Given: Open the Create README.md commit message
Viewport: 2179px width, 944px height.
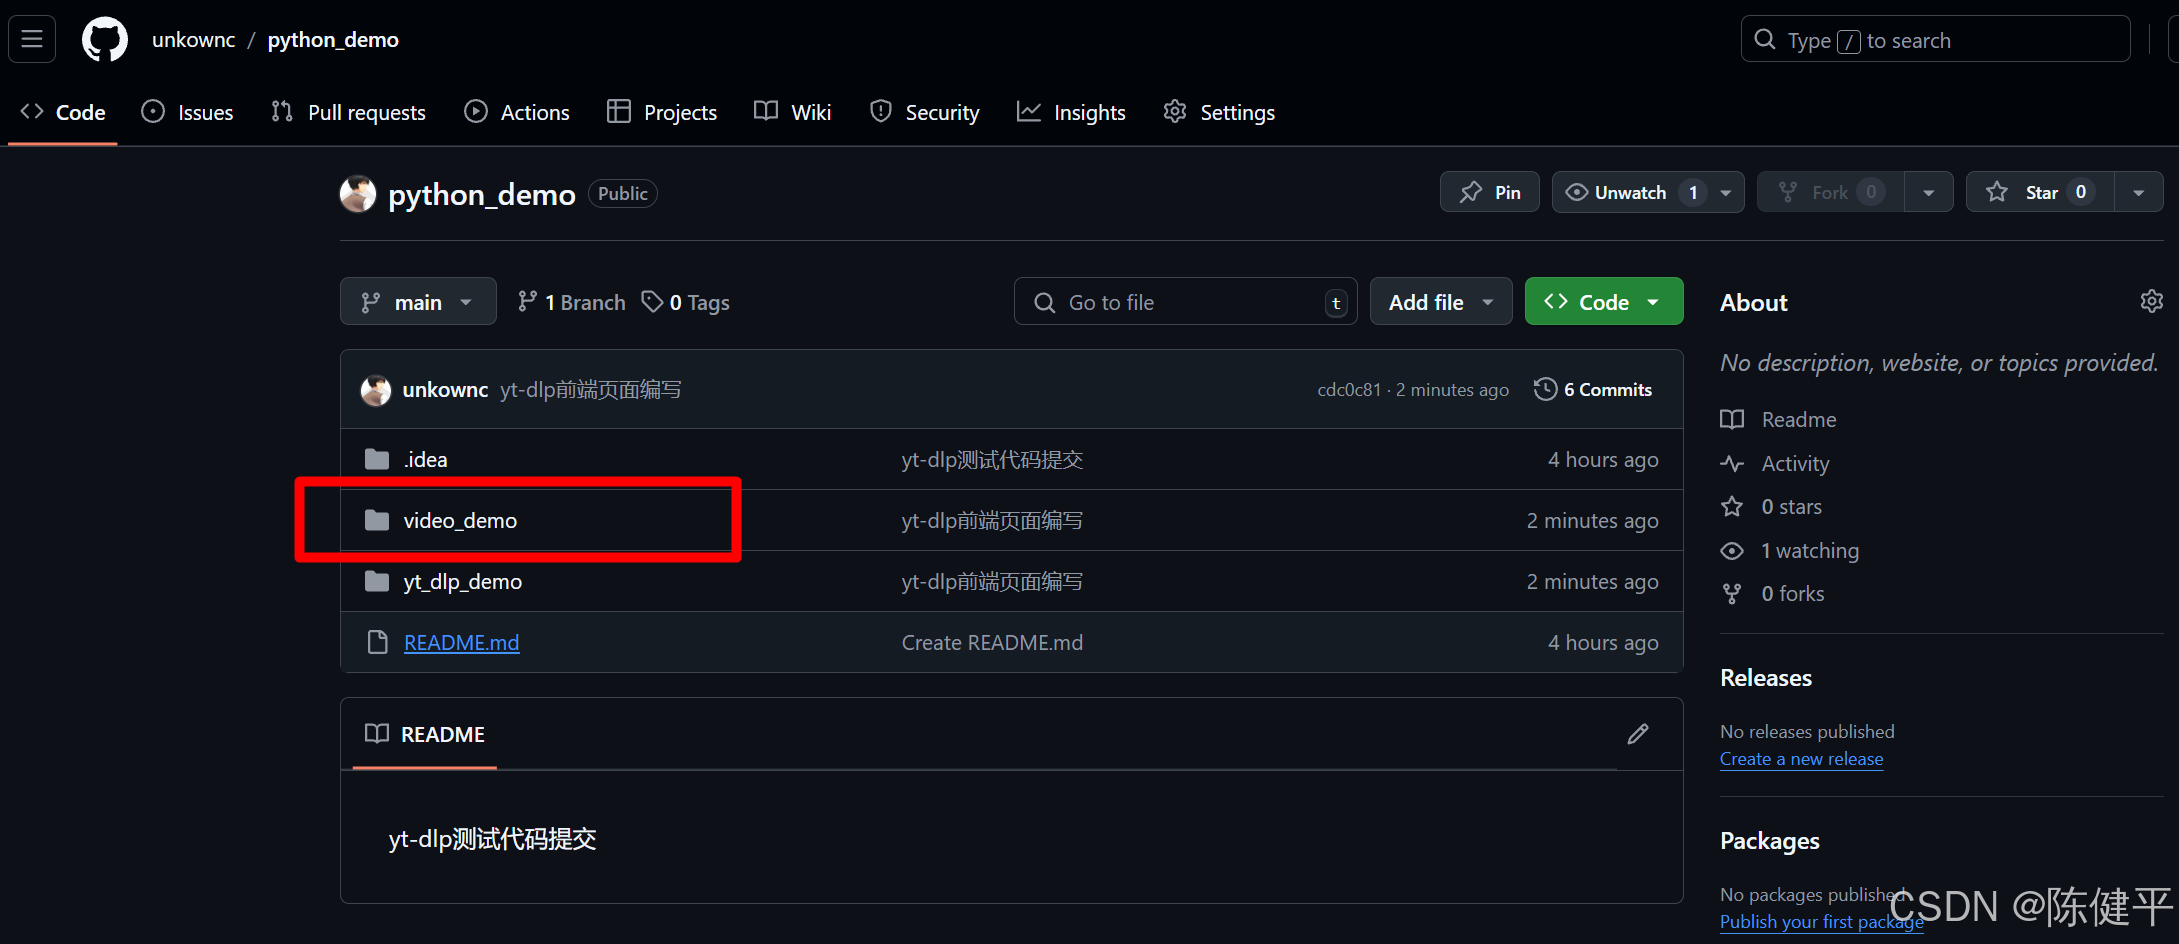Looking at the screenshot, I should click(x=992, y=643).
